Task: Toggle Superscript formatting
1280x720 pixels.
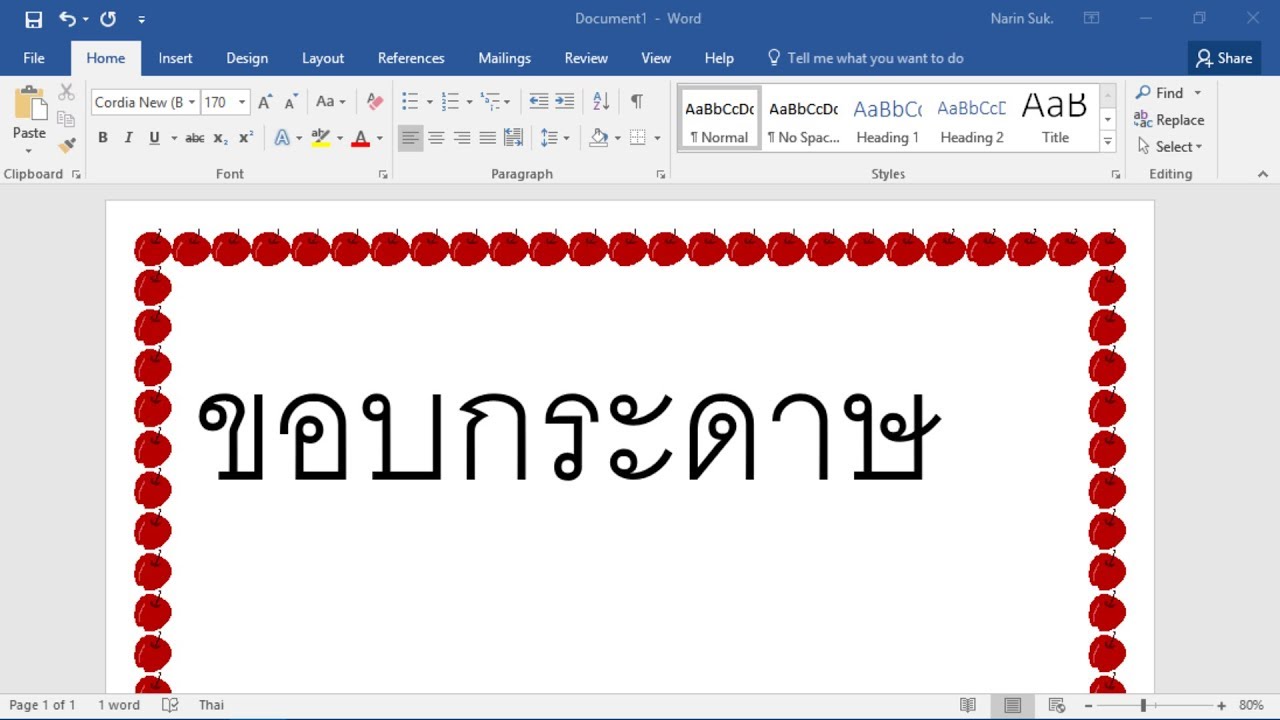Action: tap(246, 138)
